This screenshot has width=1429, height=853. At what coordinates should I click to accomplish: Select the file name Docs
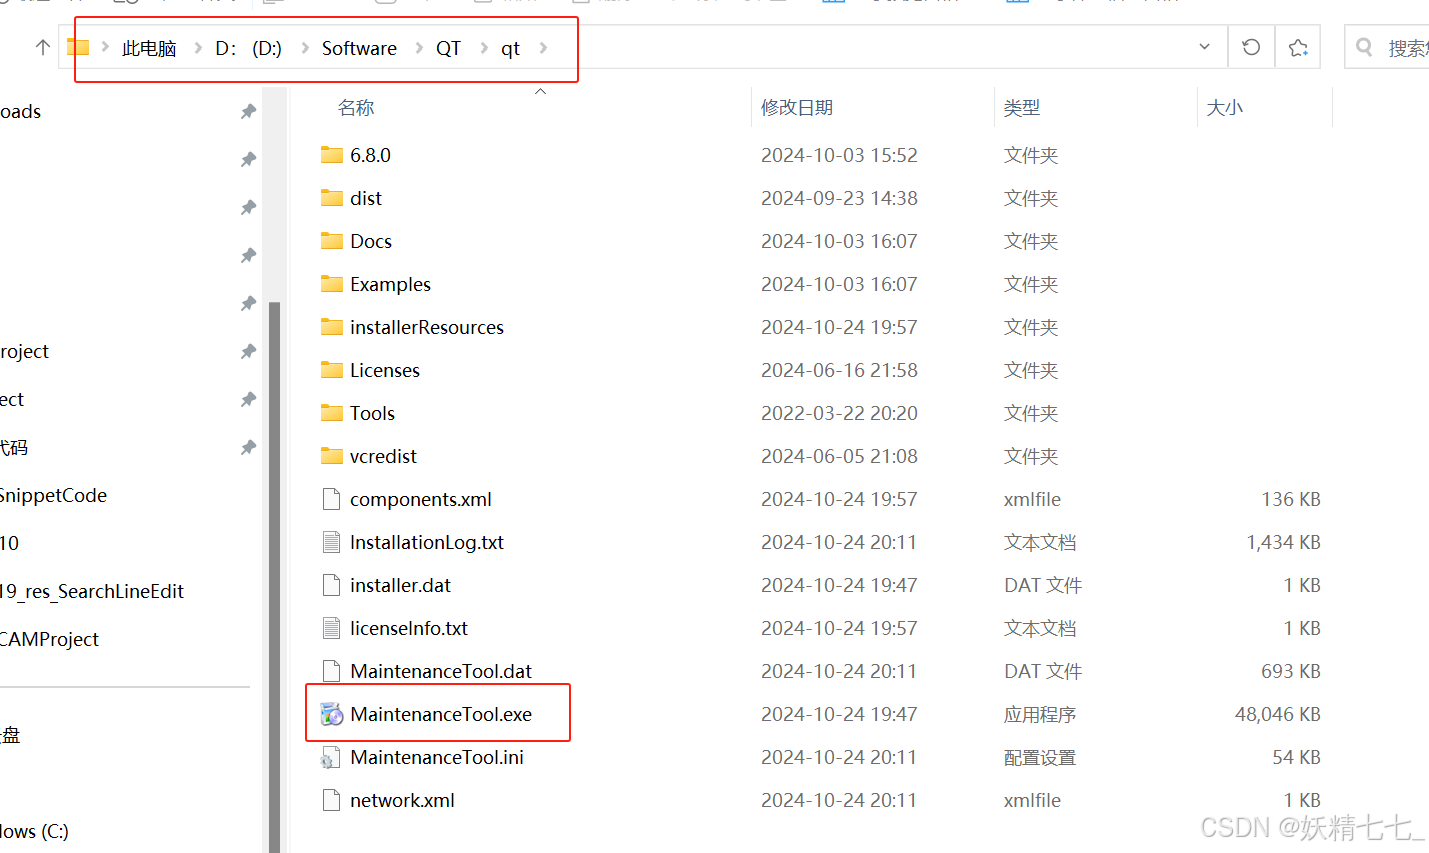[371, 241]
